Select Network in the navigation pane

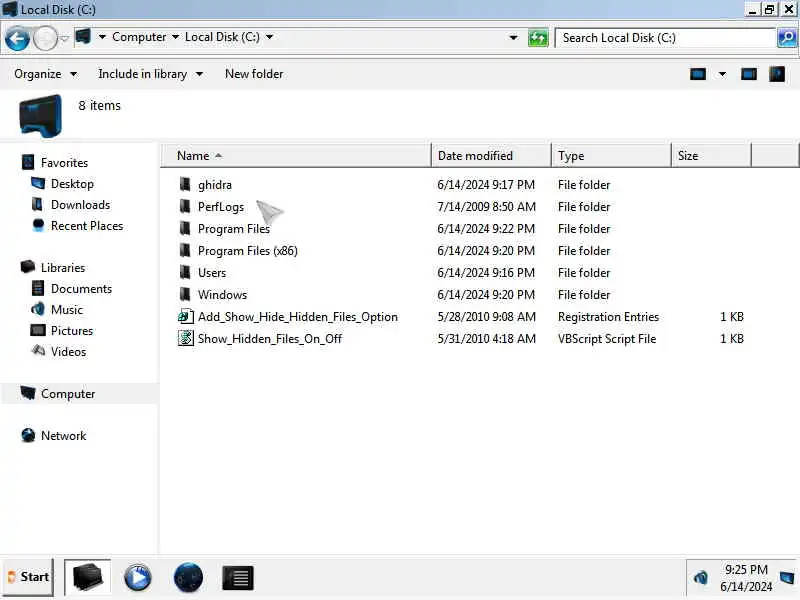point(63,436)
